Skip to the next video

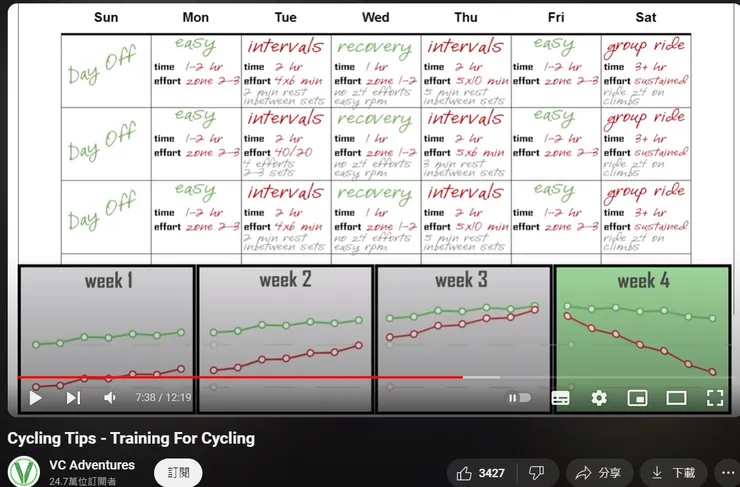coord(73,398)
